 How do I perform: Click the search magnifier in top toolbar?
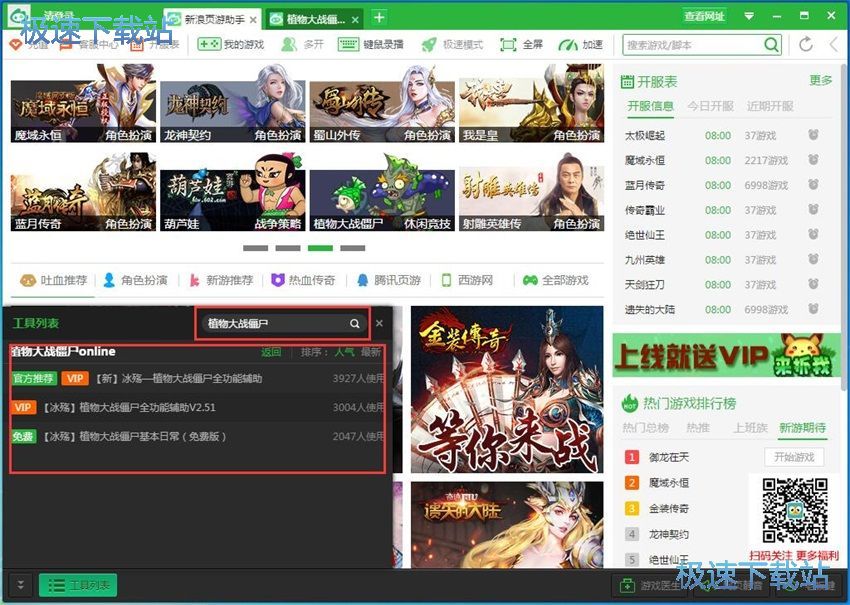pos(771,44)
